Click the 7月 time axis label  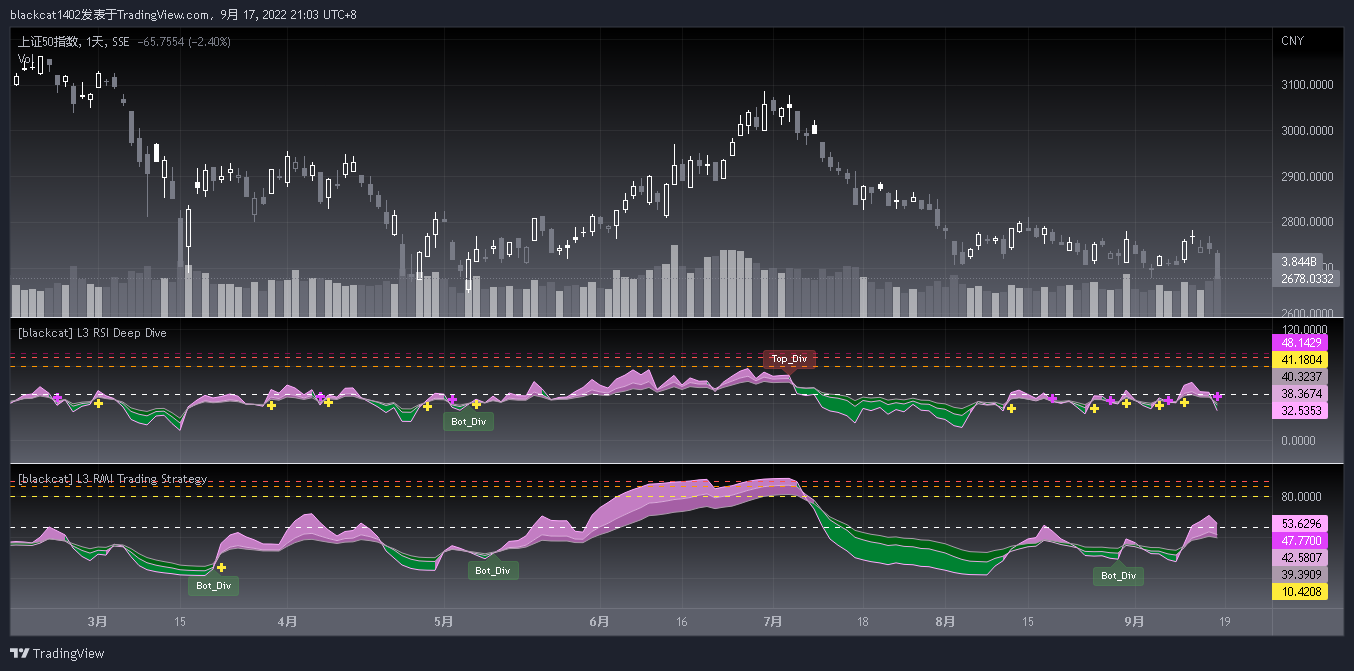pyautogui.click(x=772, y=622)
